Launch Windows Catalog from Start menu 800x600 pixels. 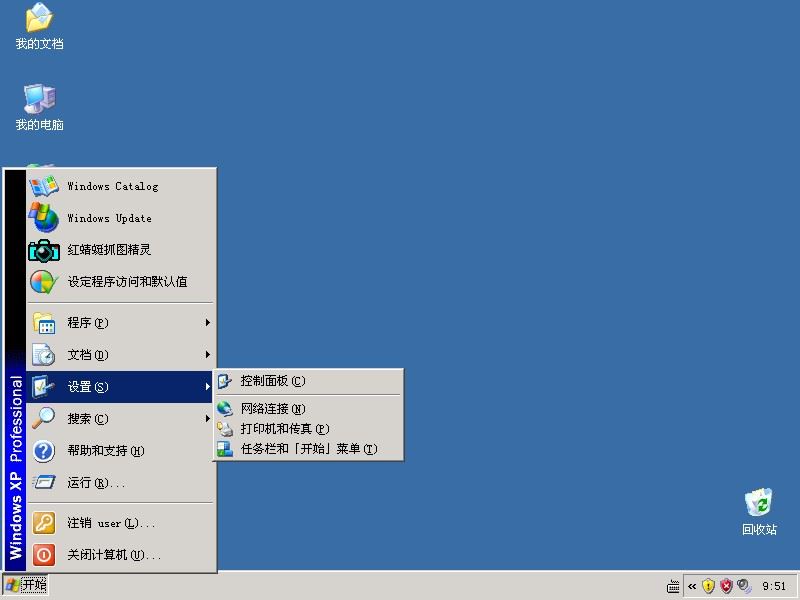(x=120, y=186)
